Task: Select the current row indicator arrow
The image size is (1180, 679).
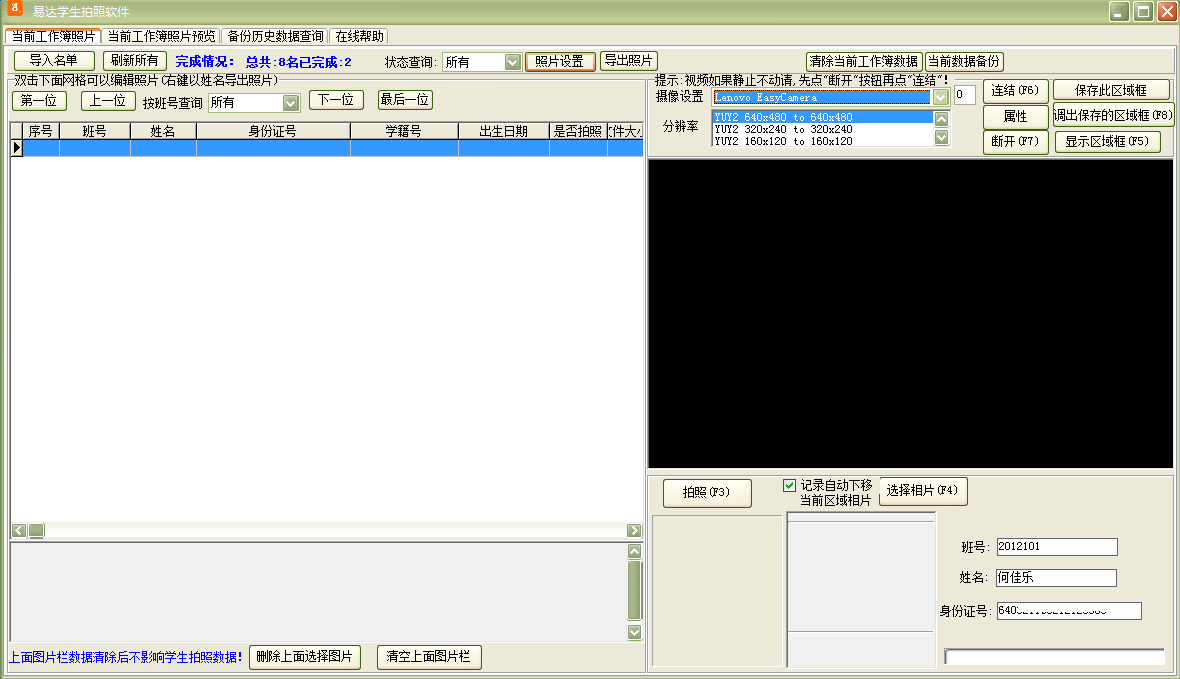Action: coord(17,148)
